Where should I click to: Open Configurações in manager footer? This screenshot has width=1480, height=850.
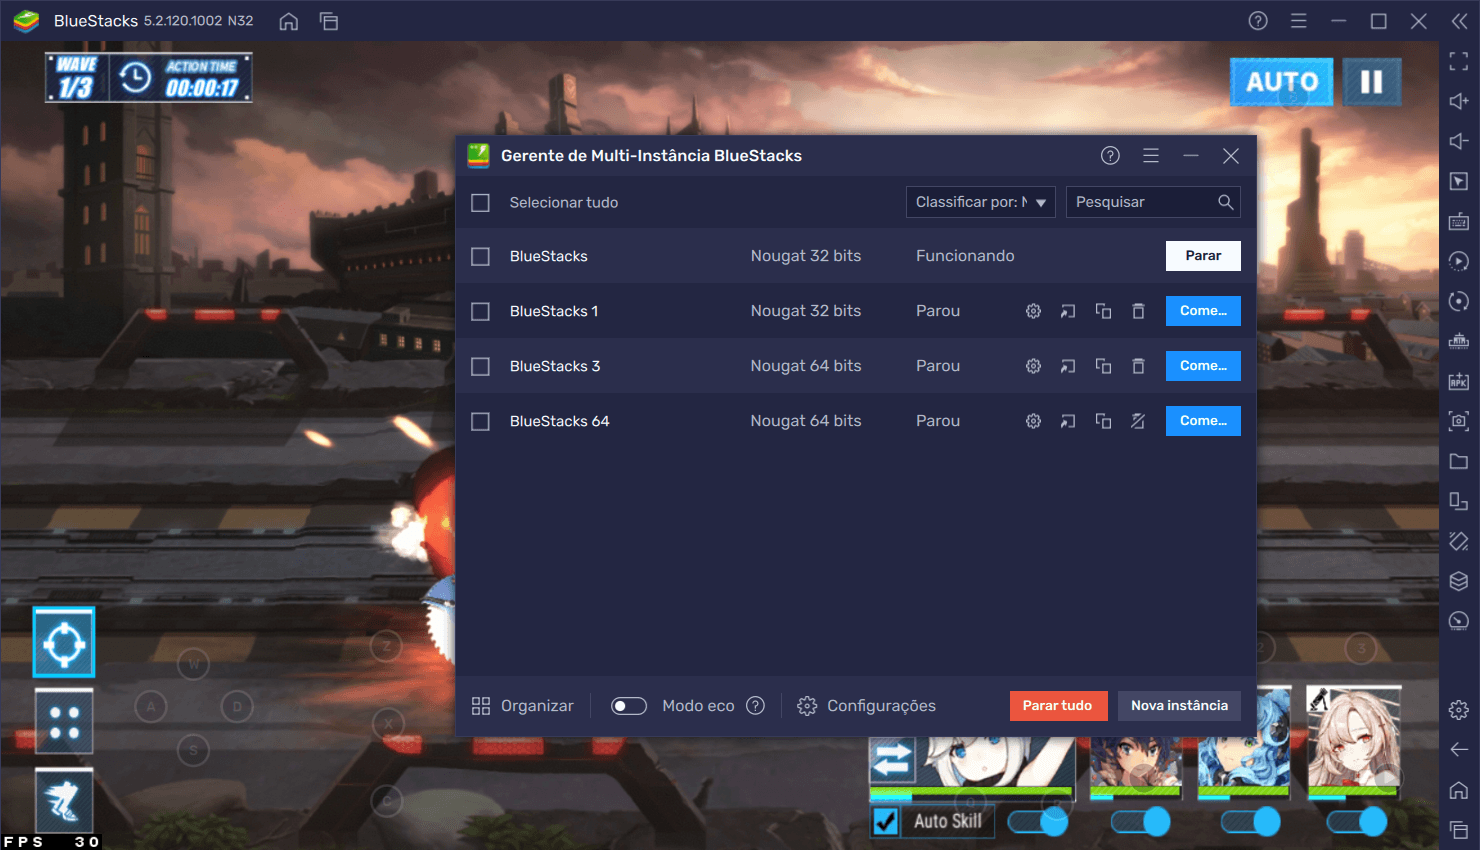point(866,706)
